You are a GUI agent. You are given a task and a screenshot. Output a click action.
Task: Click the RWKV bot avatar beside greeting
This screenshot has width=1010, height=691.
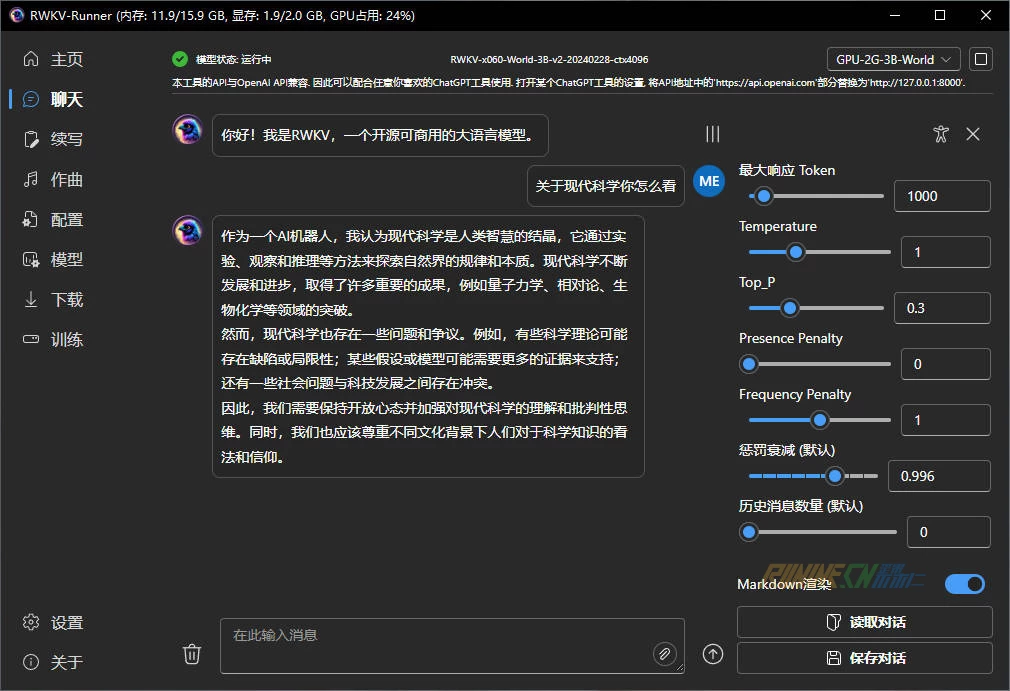tap(187, 129)
